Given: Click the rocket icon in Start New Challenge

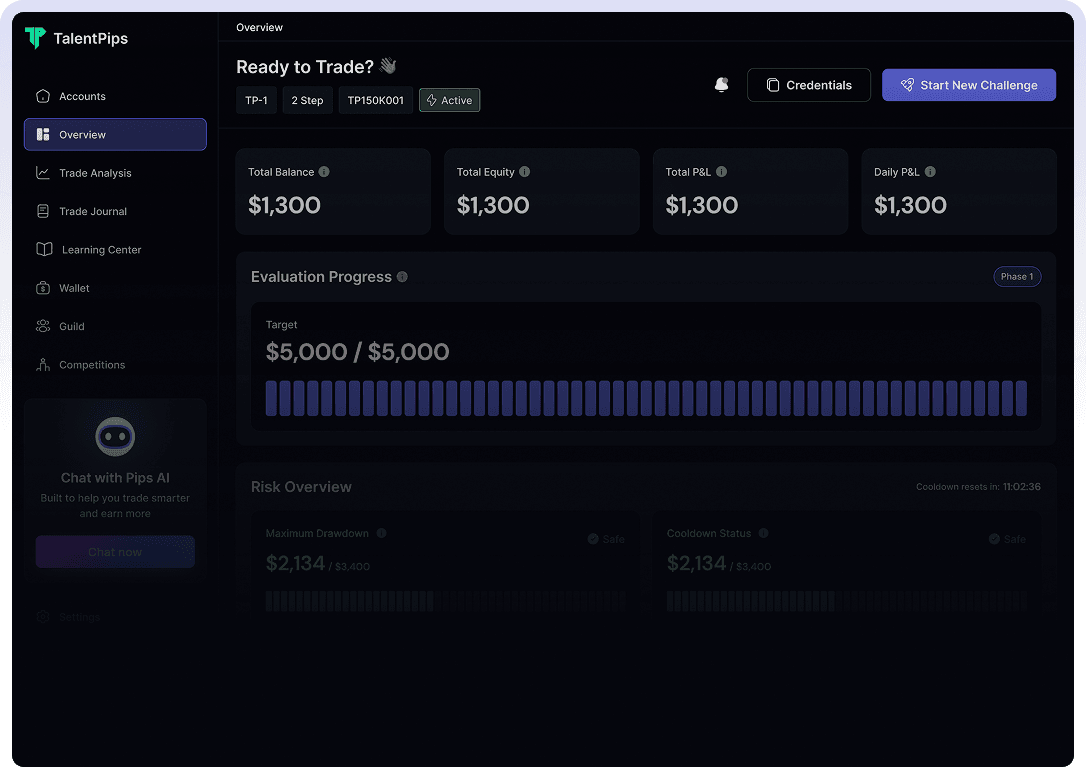Looking at the screenshot, I should click(x=907, y=85).
